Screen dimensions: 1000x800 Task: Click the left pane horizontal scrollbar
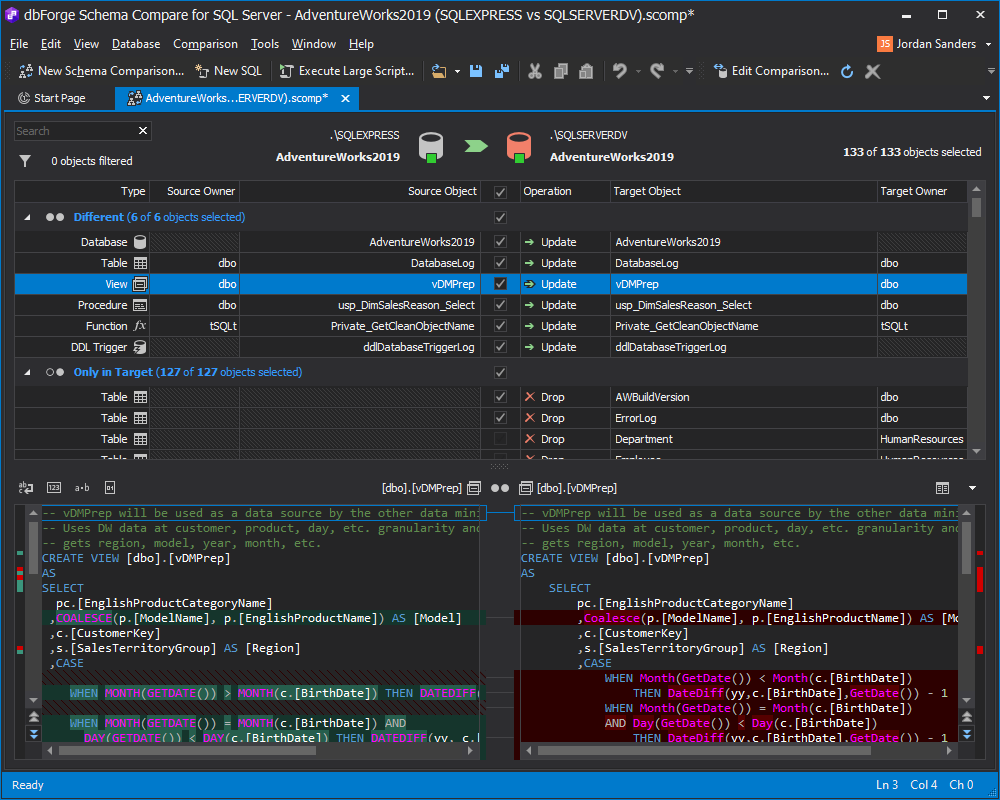pyautogui.click(x=187, y=751)
